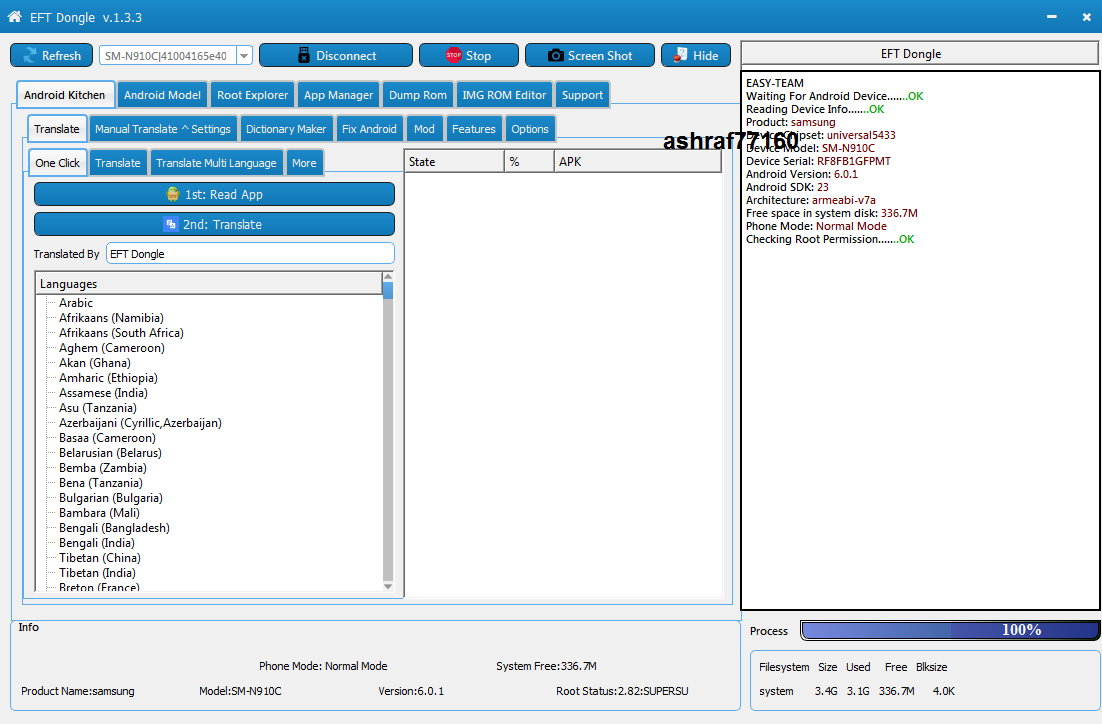Click the Translated By input field
1102x724 pixels.
pyautogui.click(x=250, y=254)
